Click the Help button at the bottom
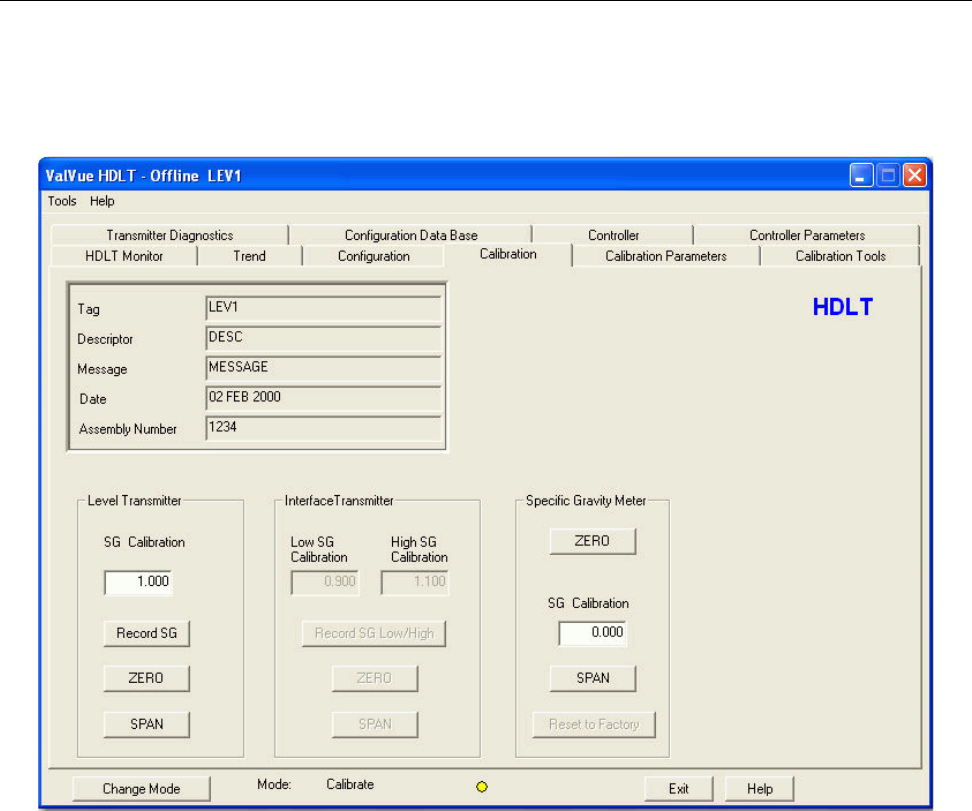The width and height of the screenshot is (972, 811). 759,789
